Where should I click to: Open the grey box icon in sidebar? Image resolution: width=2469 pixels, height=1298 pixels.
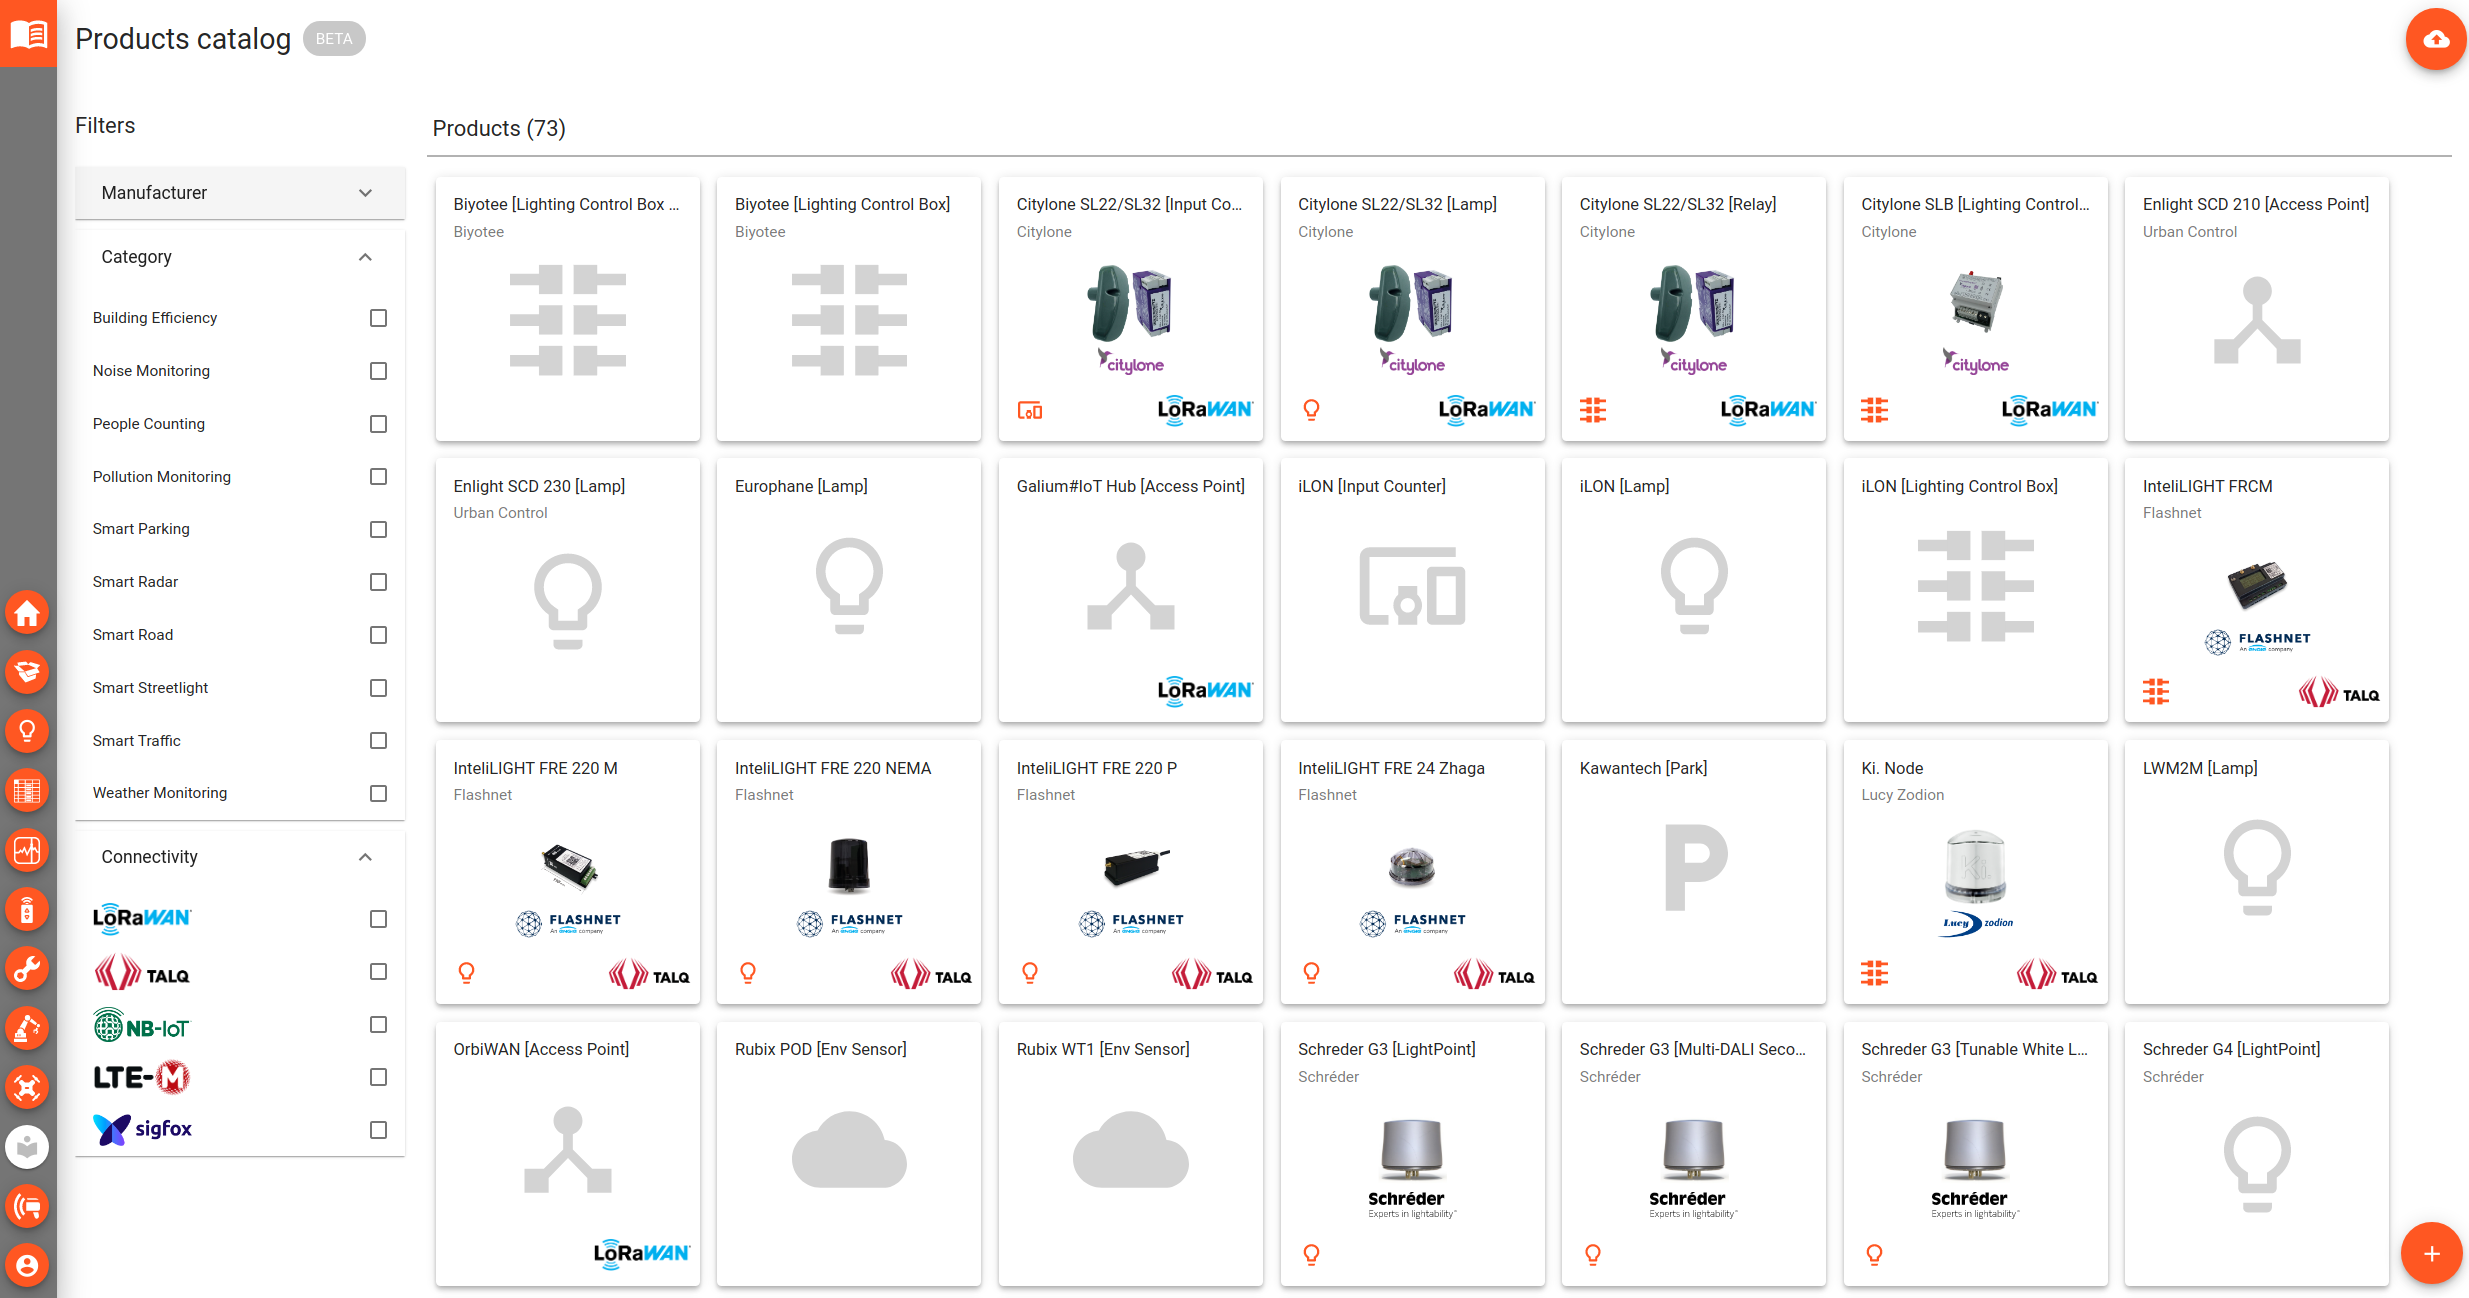click(x=27, y=1146)
